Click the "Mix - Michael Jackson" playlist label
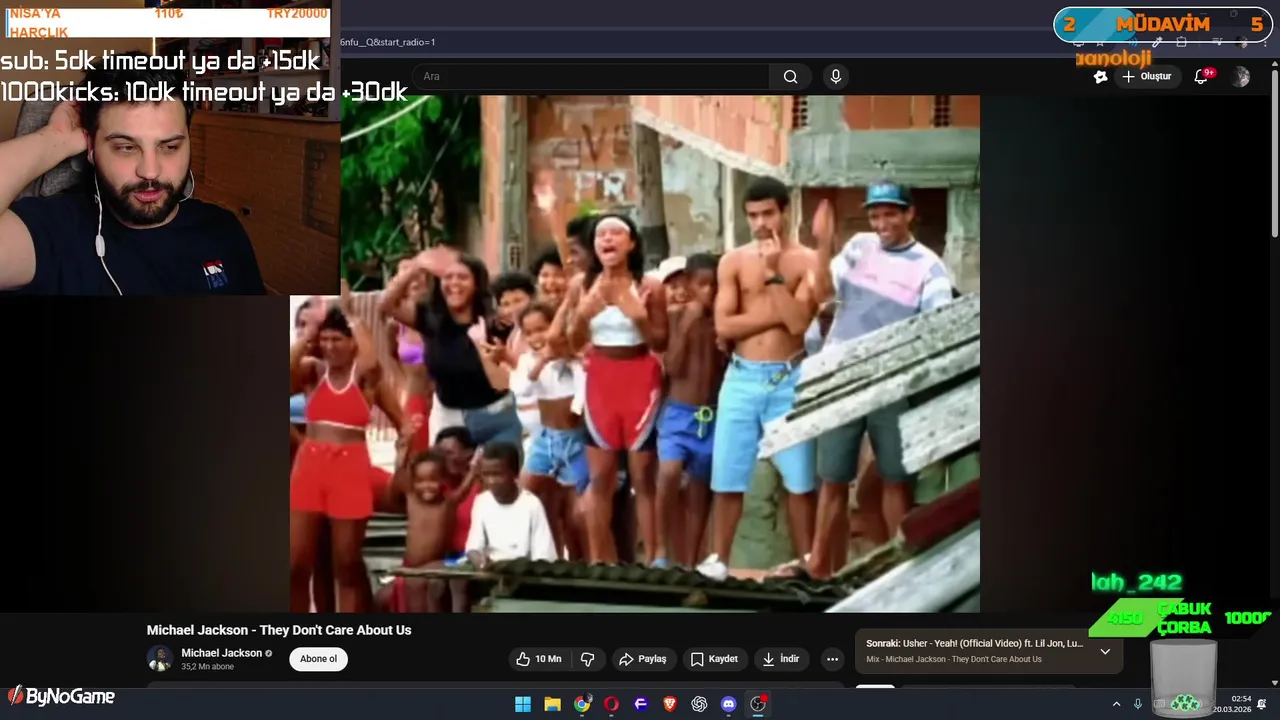Viewport: 1280px width, 720px height. click(954, 659)
